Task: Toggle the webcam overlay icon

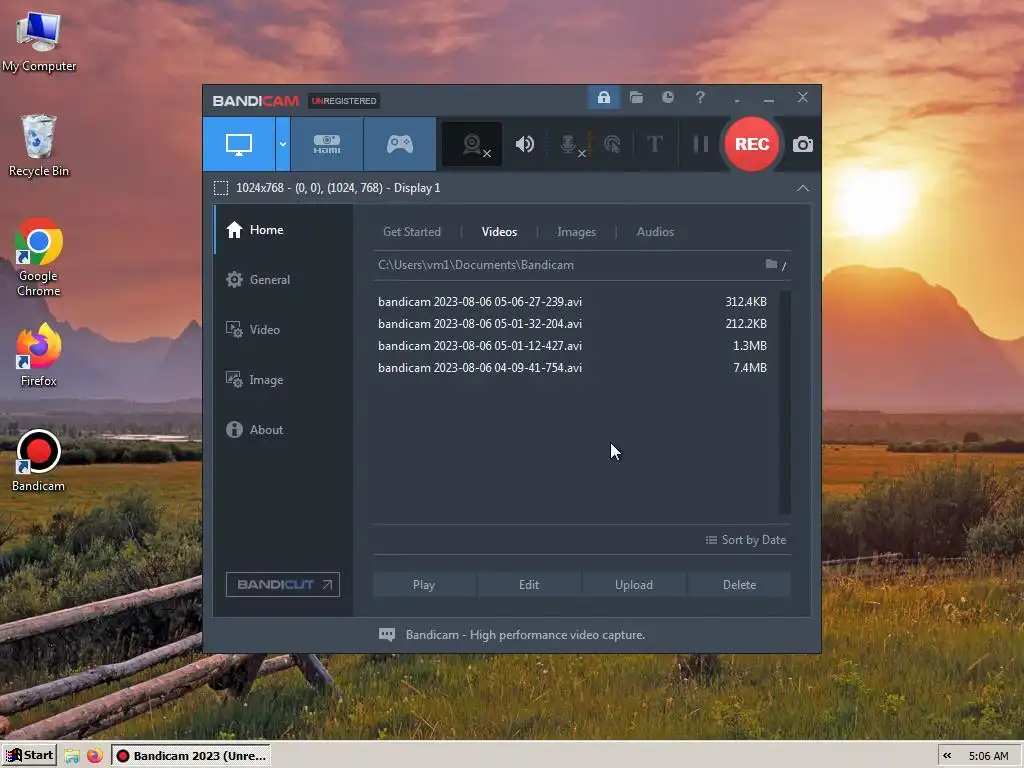Action: 472,144
